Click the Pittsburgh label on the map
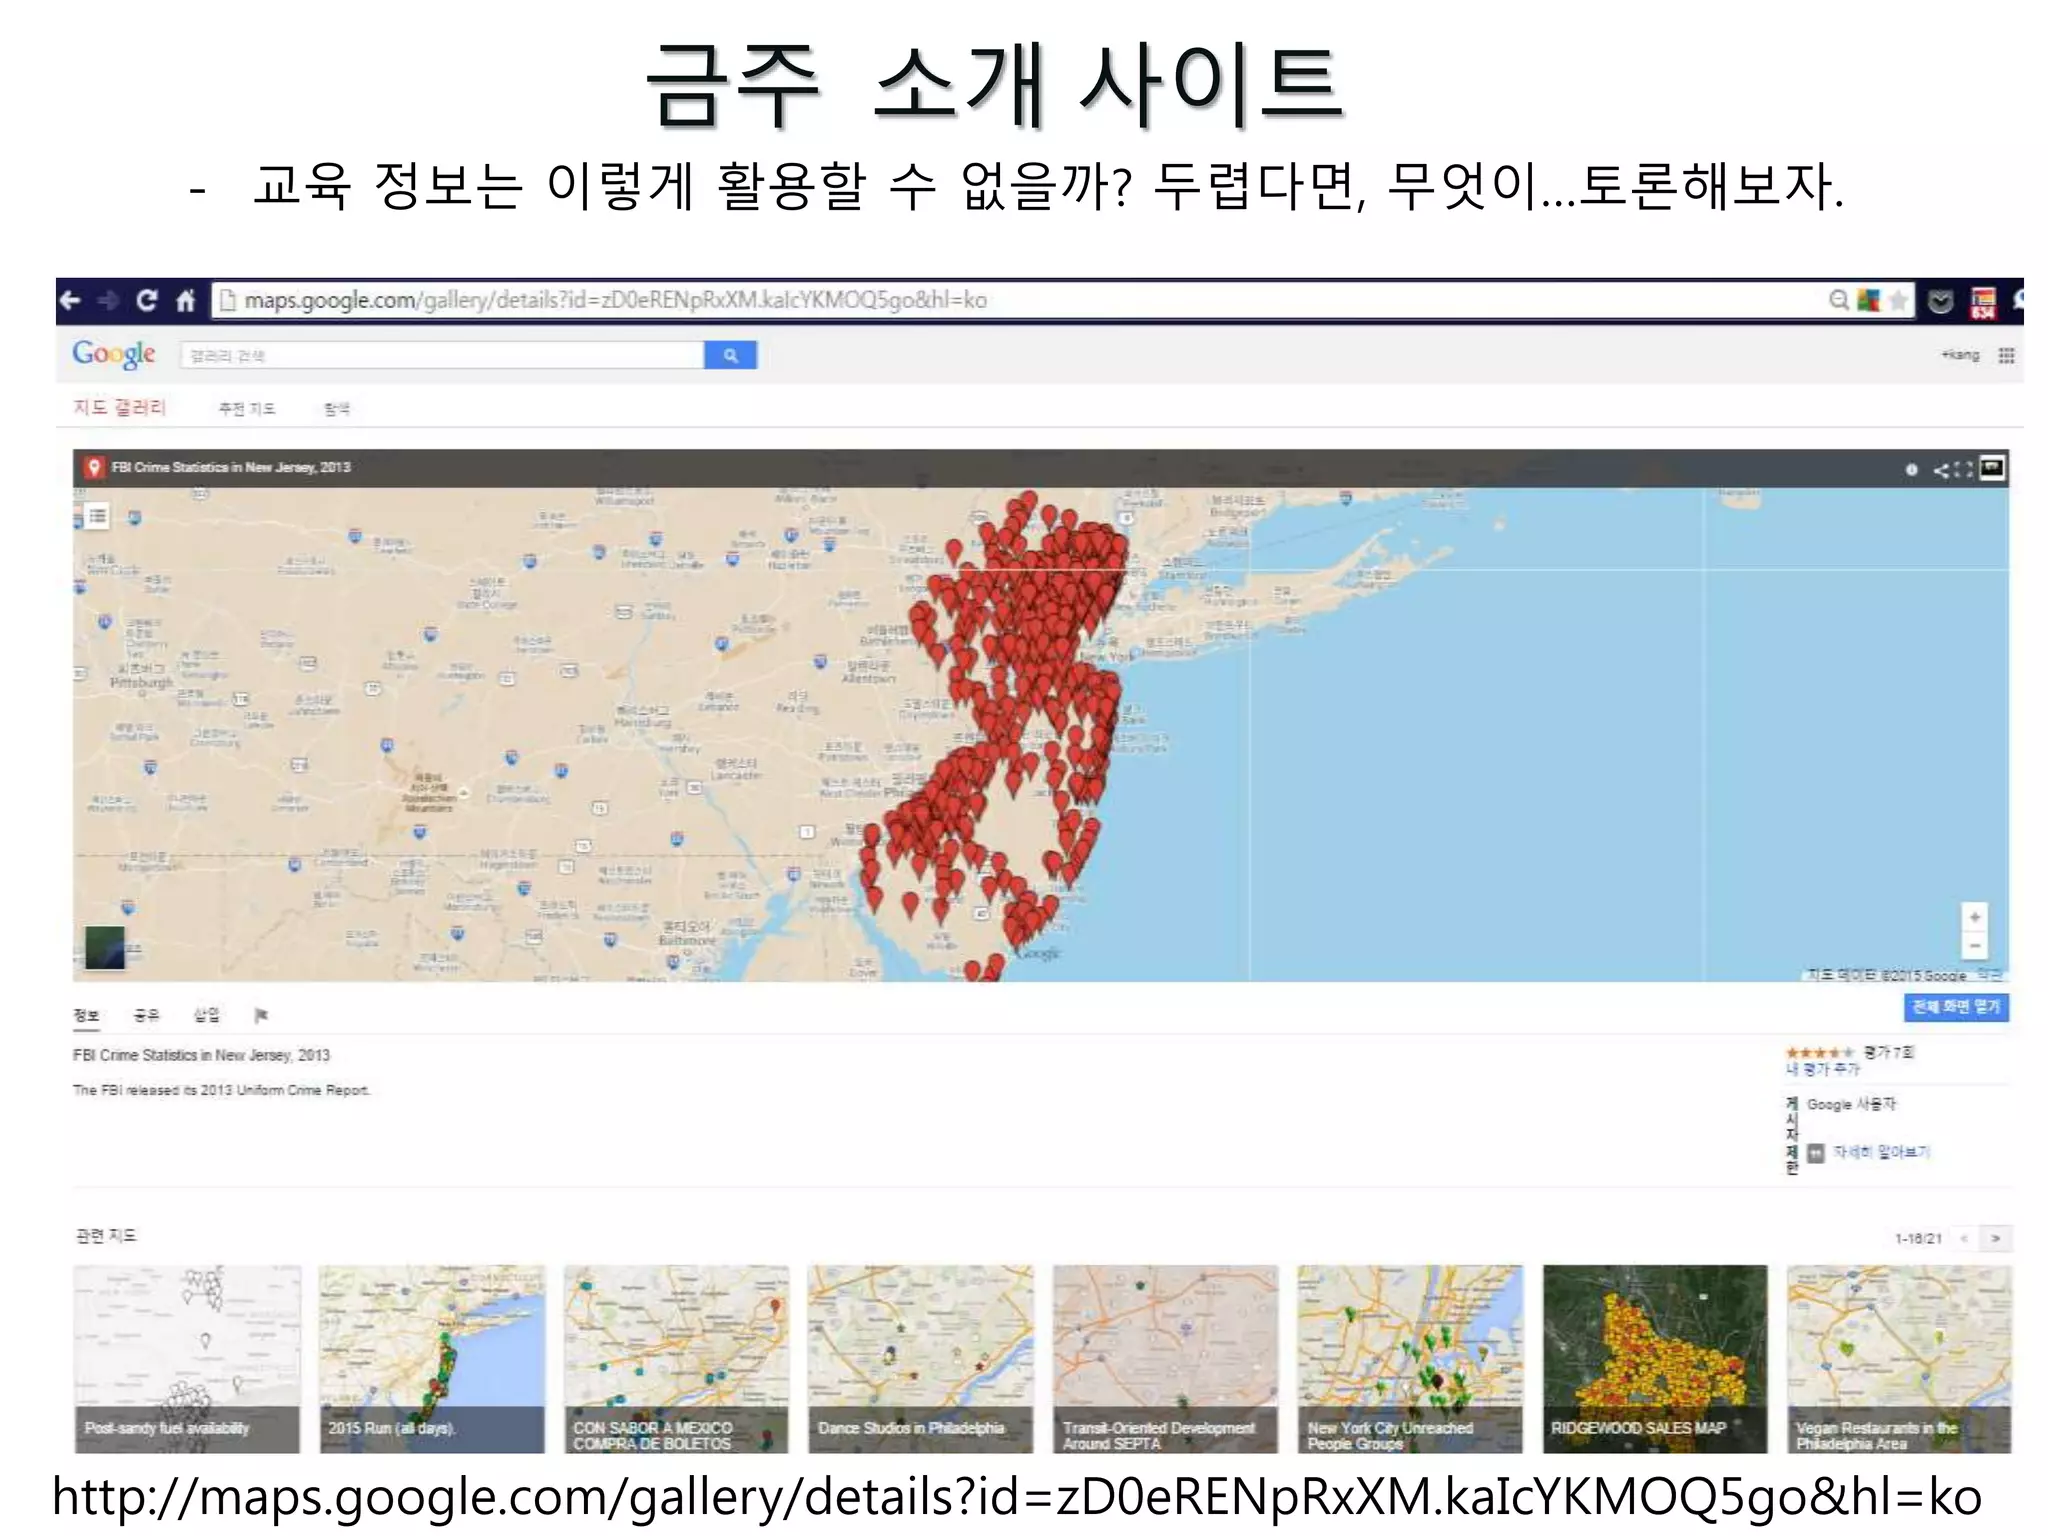This screenshot has height=1536, width=2048. coord(141,682)
